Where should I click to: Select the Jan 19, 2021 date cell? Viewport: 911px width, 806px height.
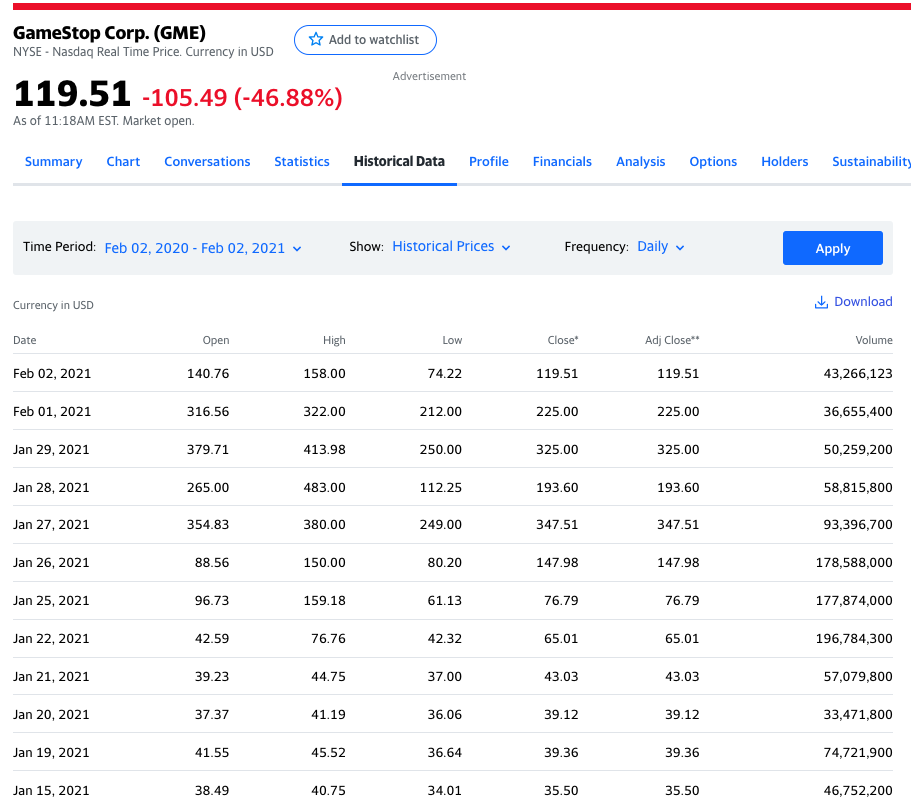click(x=51, y=753)
